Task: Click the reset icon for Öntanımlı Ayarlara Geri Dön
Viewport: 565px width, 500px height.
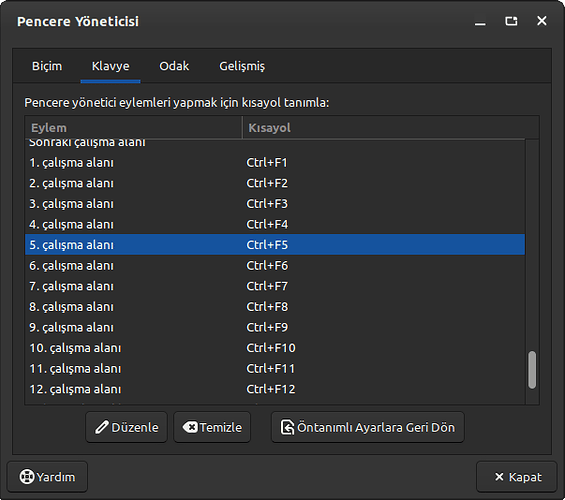Action: coord(287,427)
